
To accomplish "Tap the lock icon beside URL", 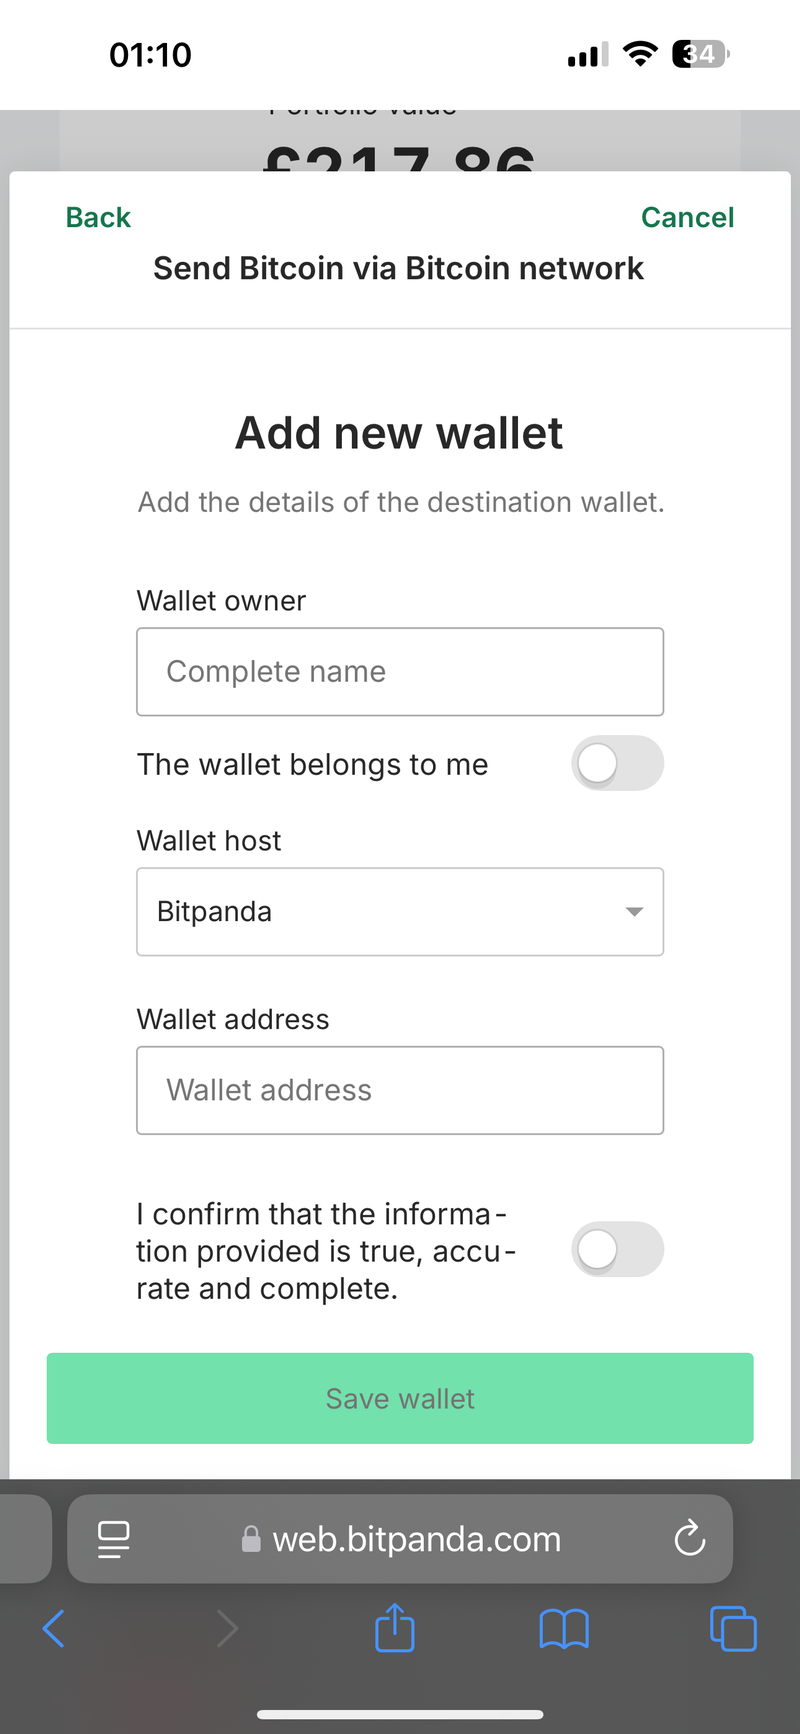I will [x=251, y=1539].
